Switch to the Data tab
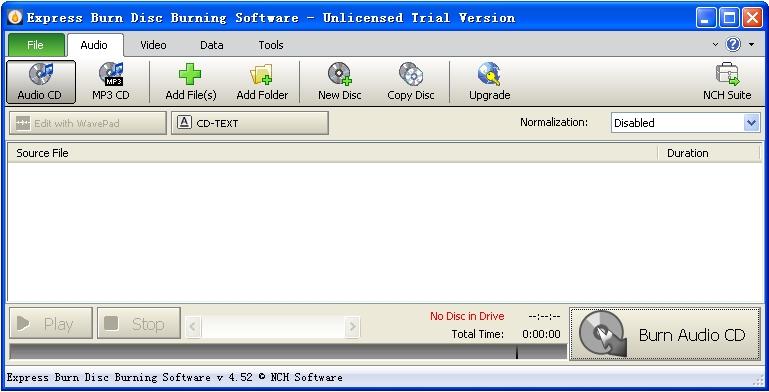Viewport: 769px width, 392px height. (x=212, y=45)
